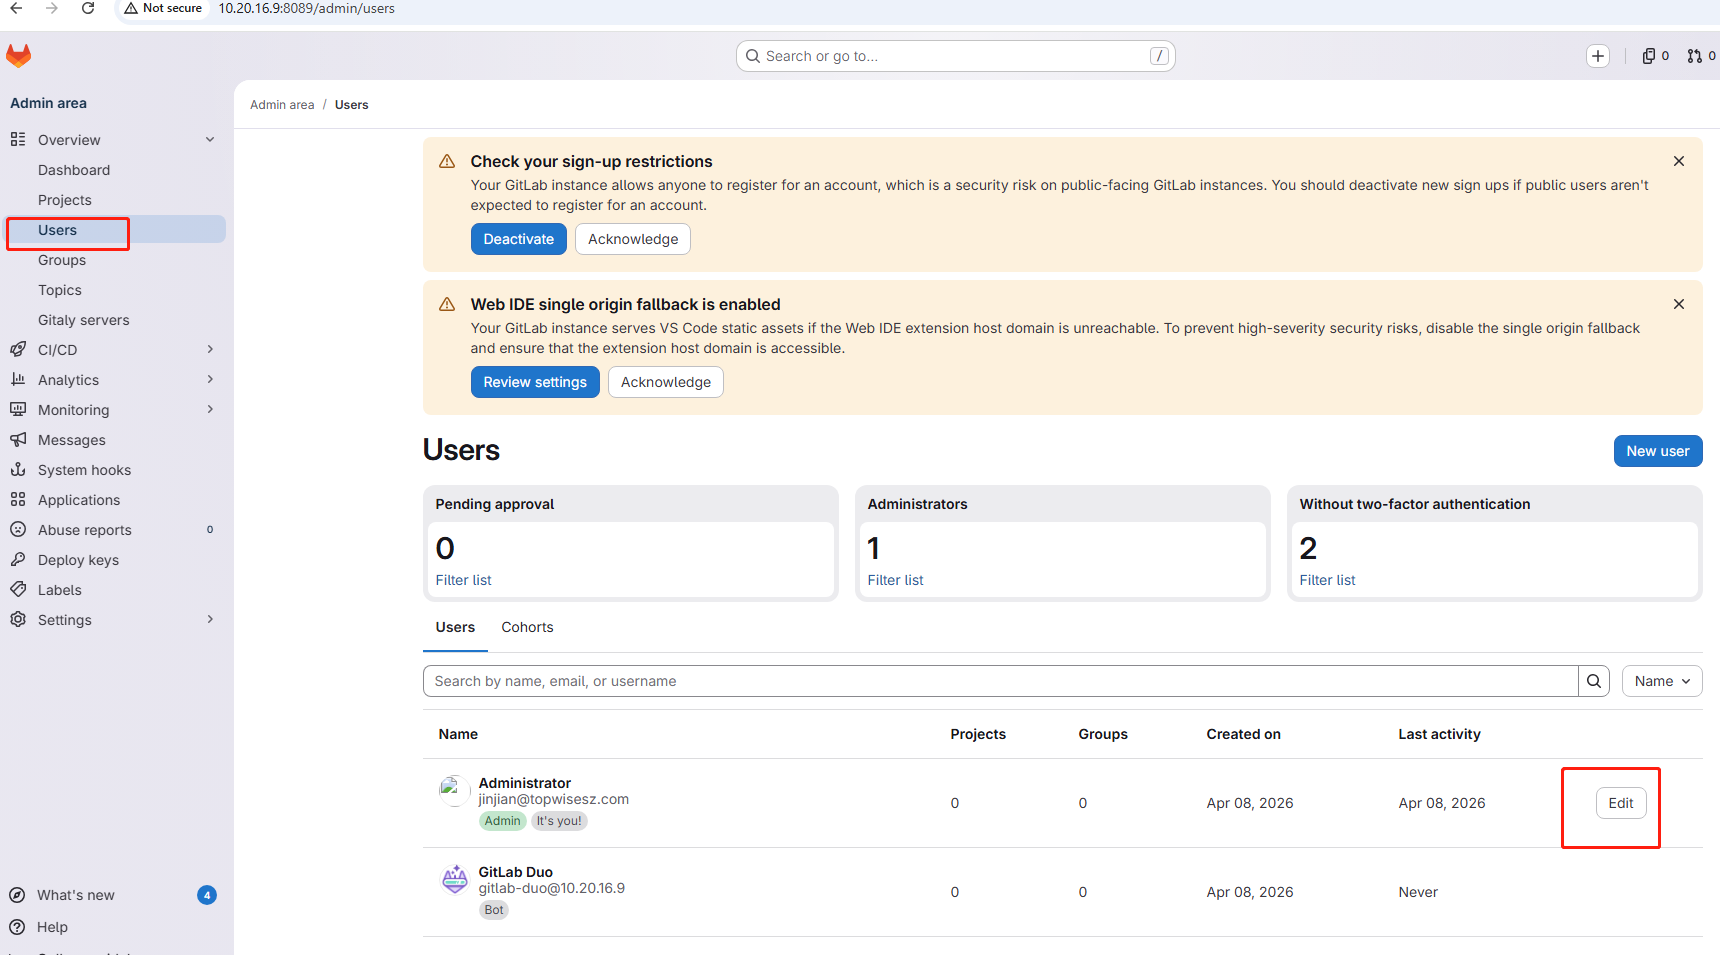Image resolution: width=1720 pixels, height=955 pixels.
Task: Click the It's you! badge
Action: coord(559,821)
